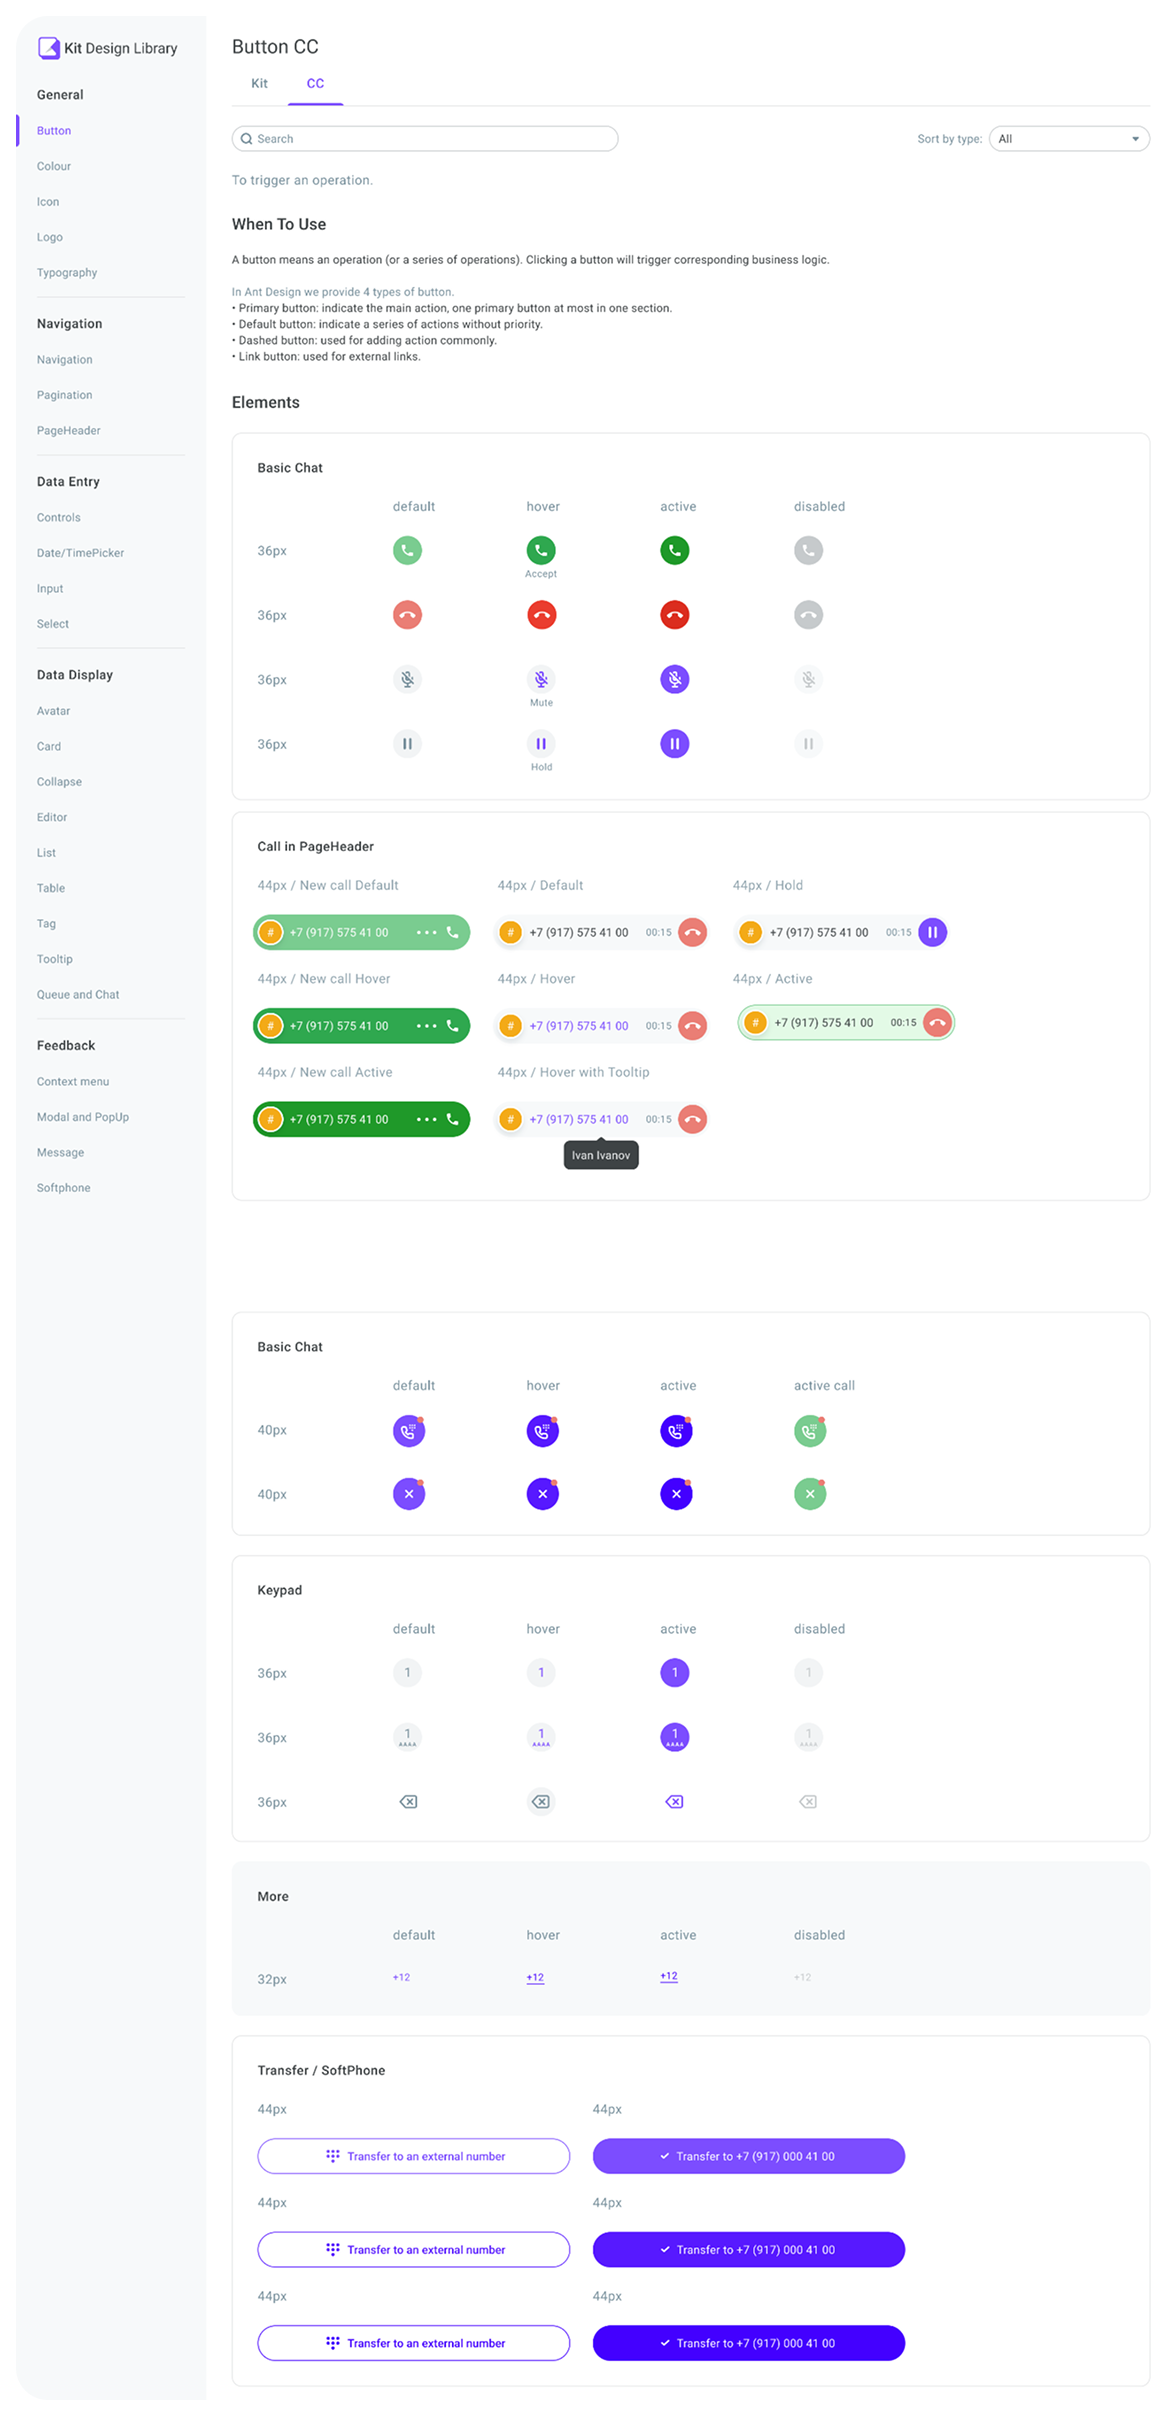
Task: Click the search magnifier icon
Action: pos(246,139)
